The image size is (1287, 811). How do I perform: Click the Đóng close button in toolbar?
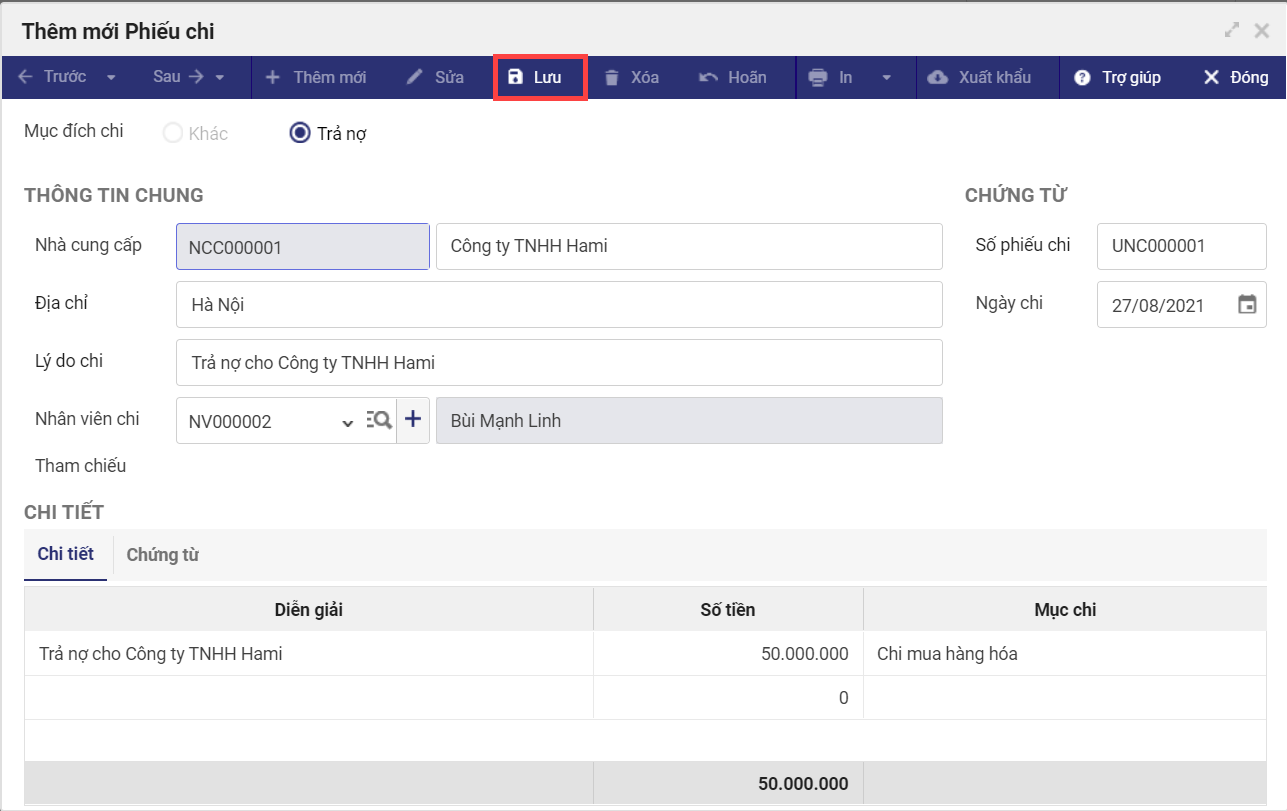[1235, 78]
